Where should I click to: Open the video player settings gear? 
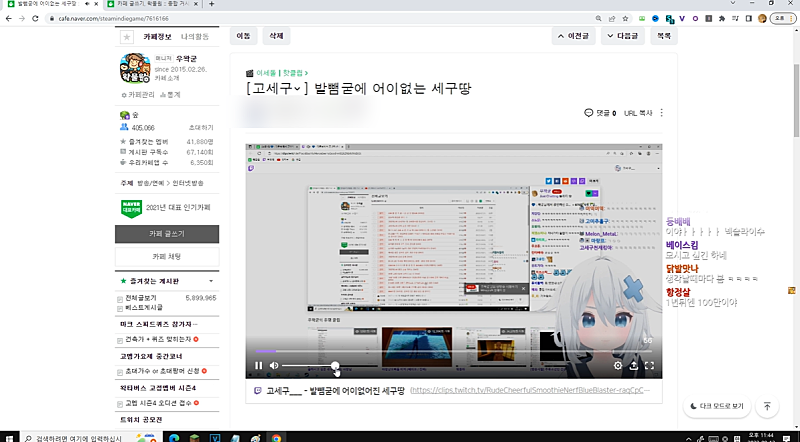coord(618,366)
